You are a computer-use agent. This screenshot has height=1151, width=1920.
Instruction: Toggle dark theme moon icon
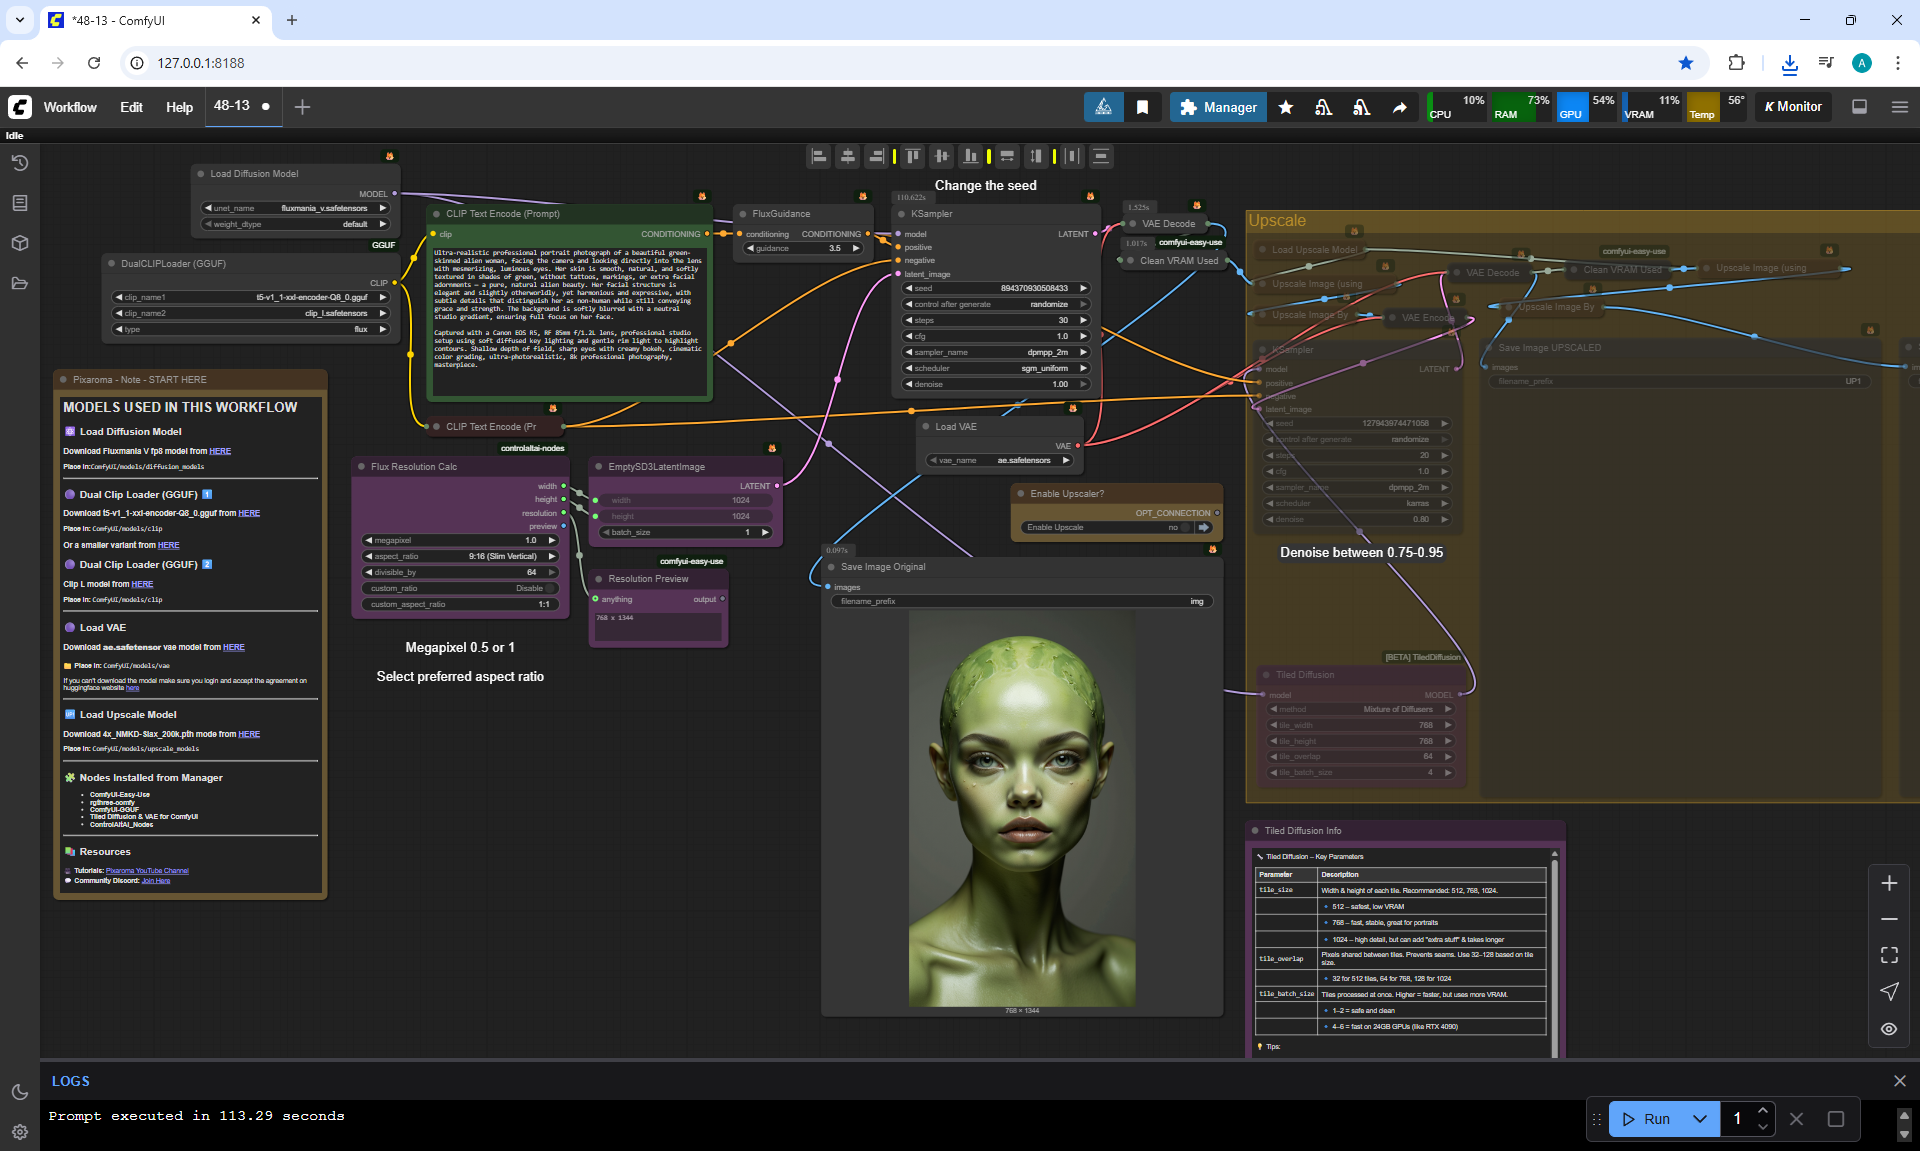(19, 1092)
